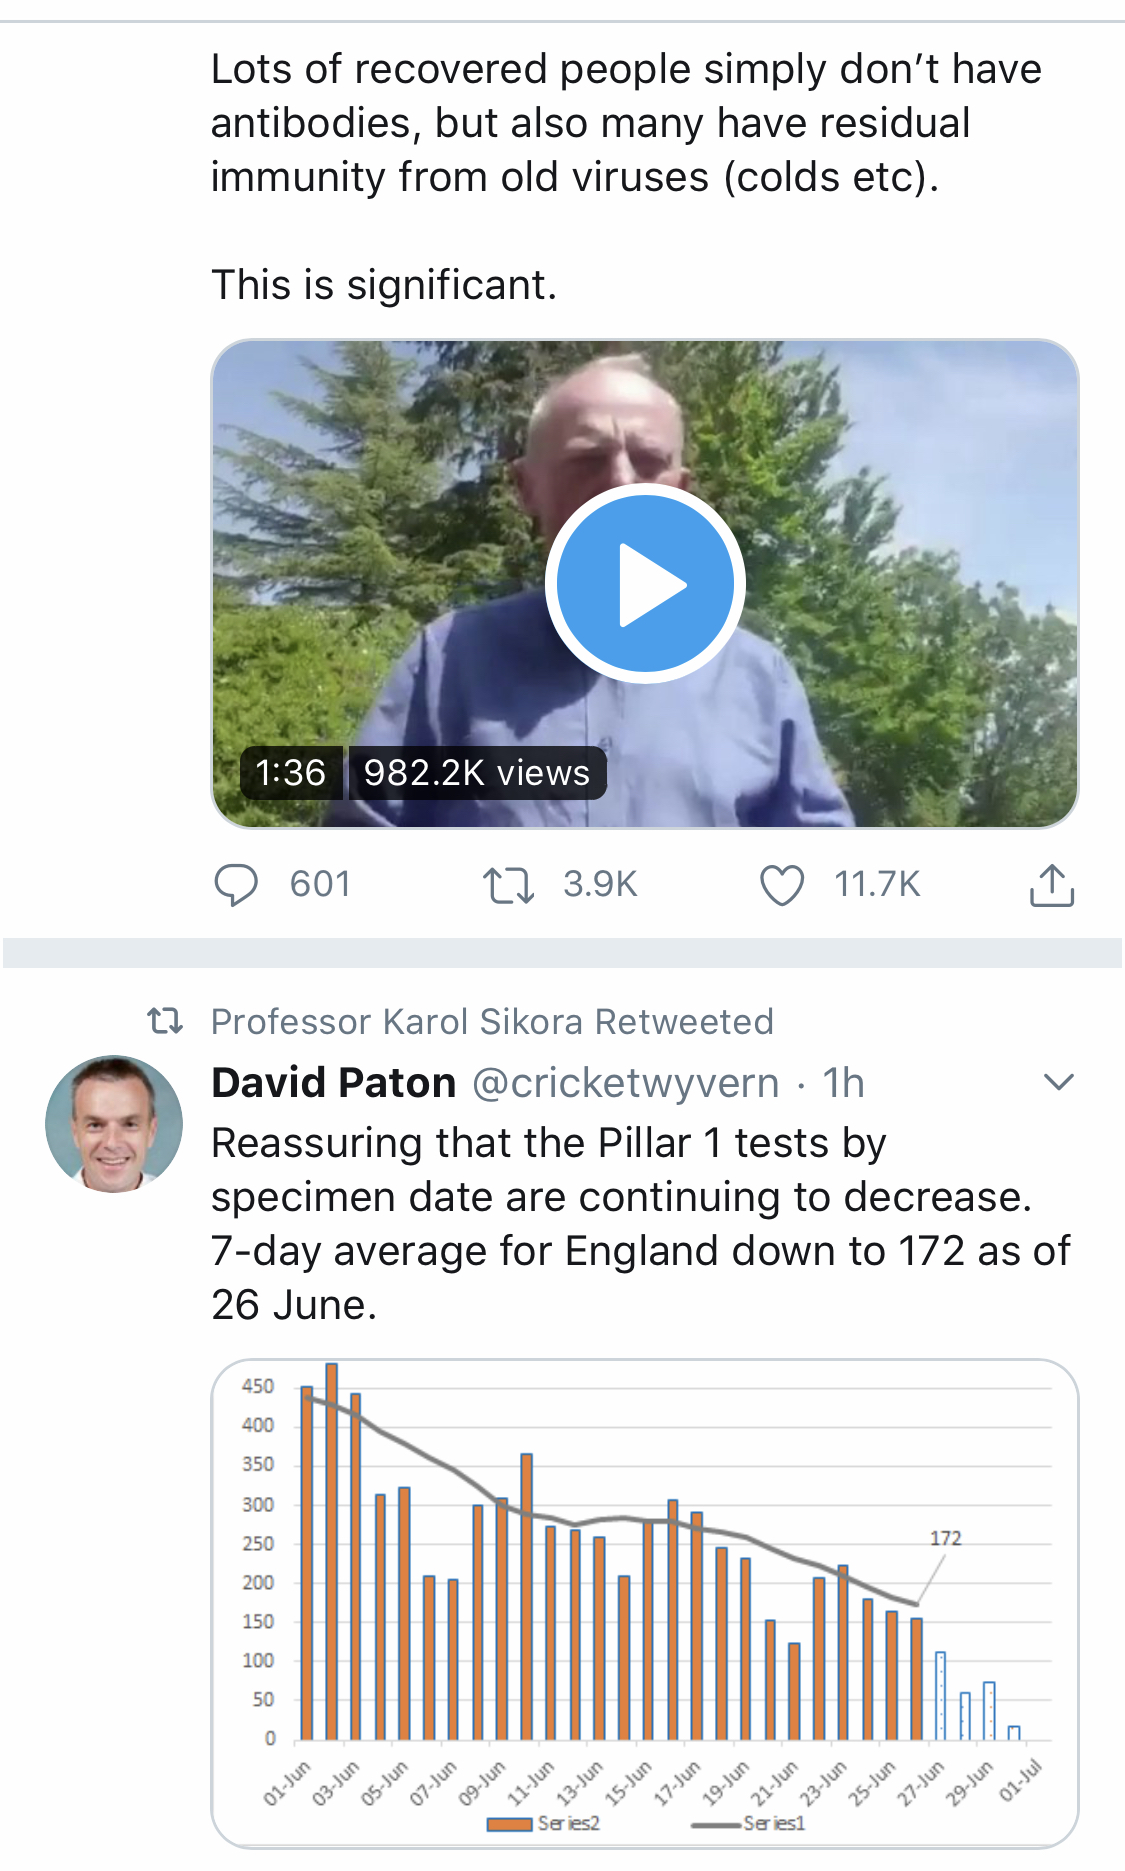Screen dimensions: 1125x1871
Task: Click the 601 replies count
Action: [x=320, y=885]
